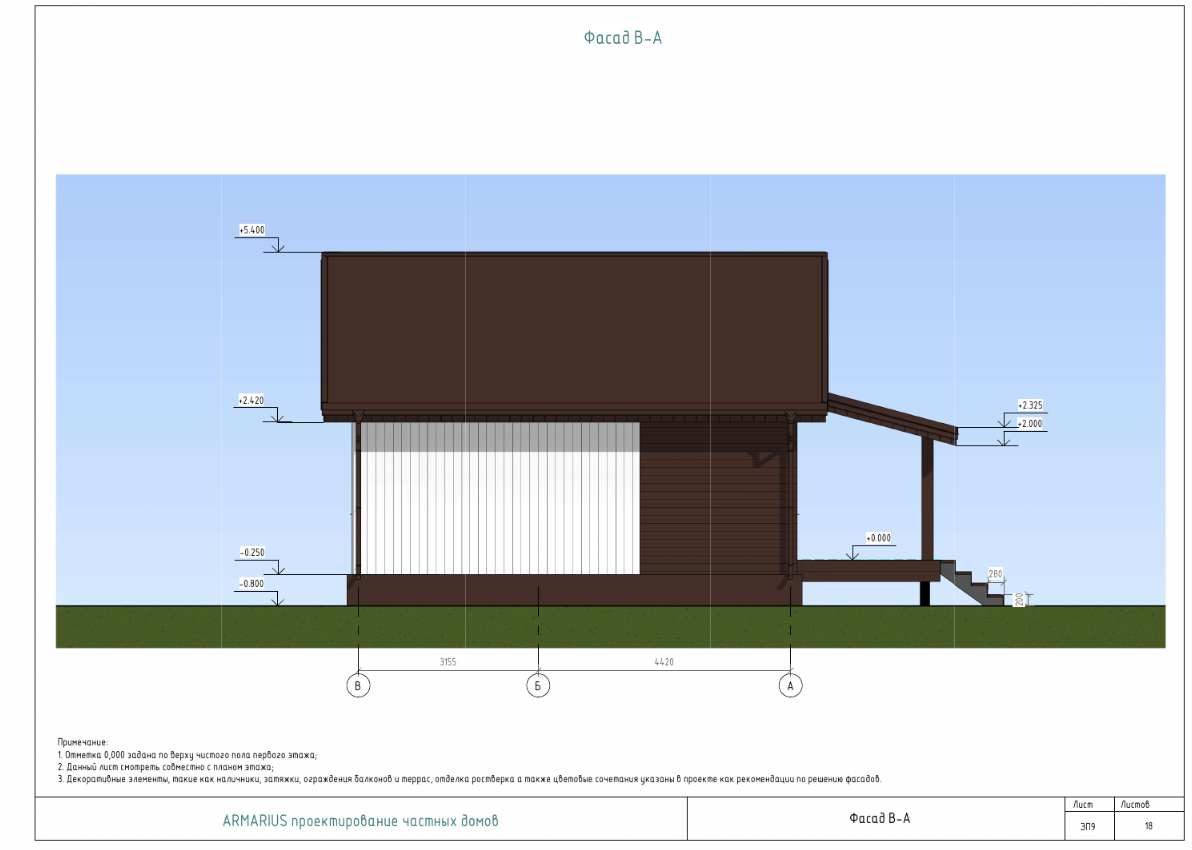Screen dimensions: 1192x850
Task: Click the 280 stair tread dimension
Action: pyautogui.click(x=995, y=574)
